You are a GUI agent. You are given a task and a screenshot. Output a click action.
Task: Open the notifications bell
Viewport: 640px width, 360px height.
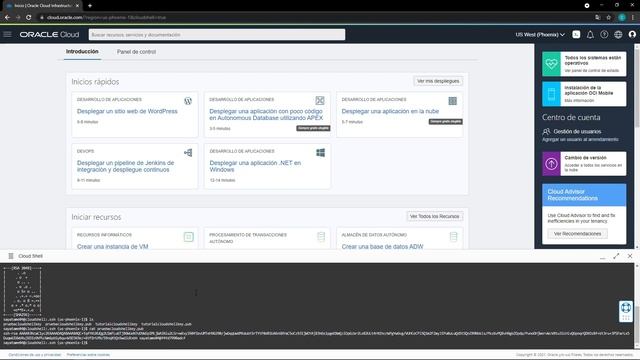tap(590, 35)
